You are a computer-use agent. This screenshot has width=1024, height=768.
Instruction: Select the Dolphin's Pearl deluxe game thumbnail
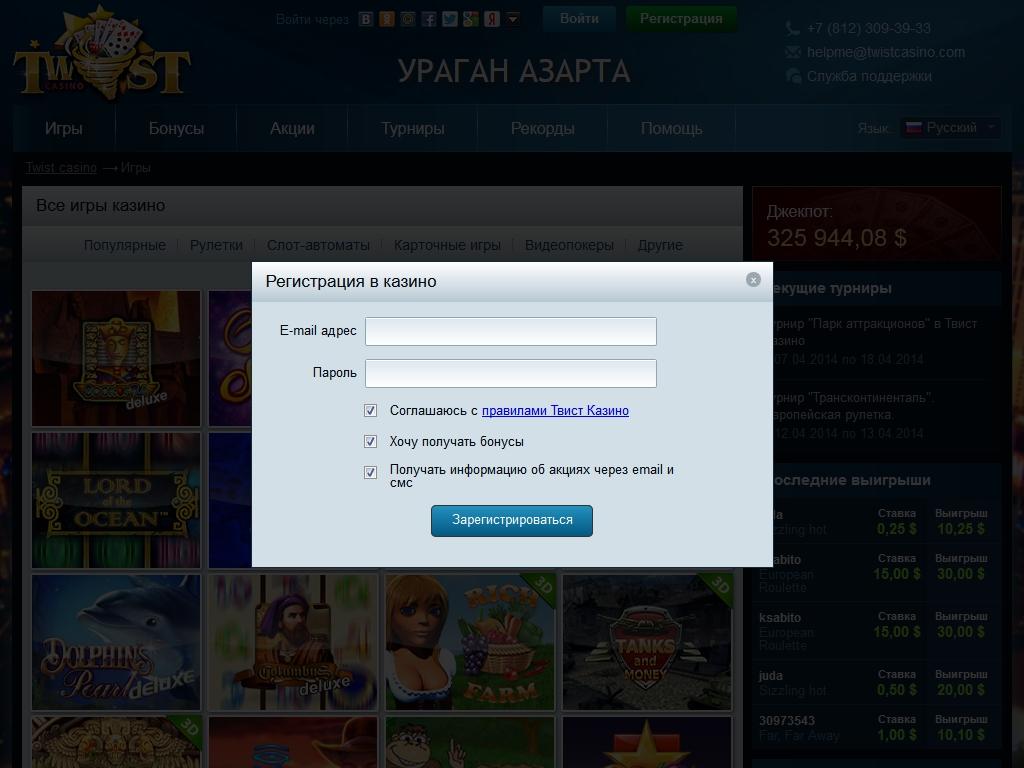[116, 642]
